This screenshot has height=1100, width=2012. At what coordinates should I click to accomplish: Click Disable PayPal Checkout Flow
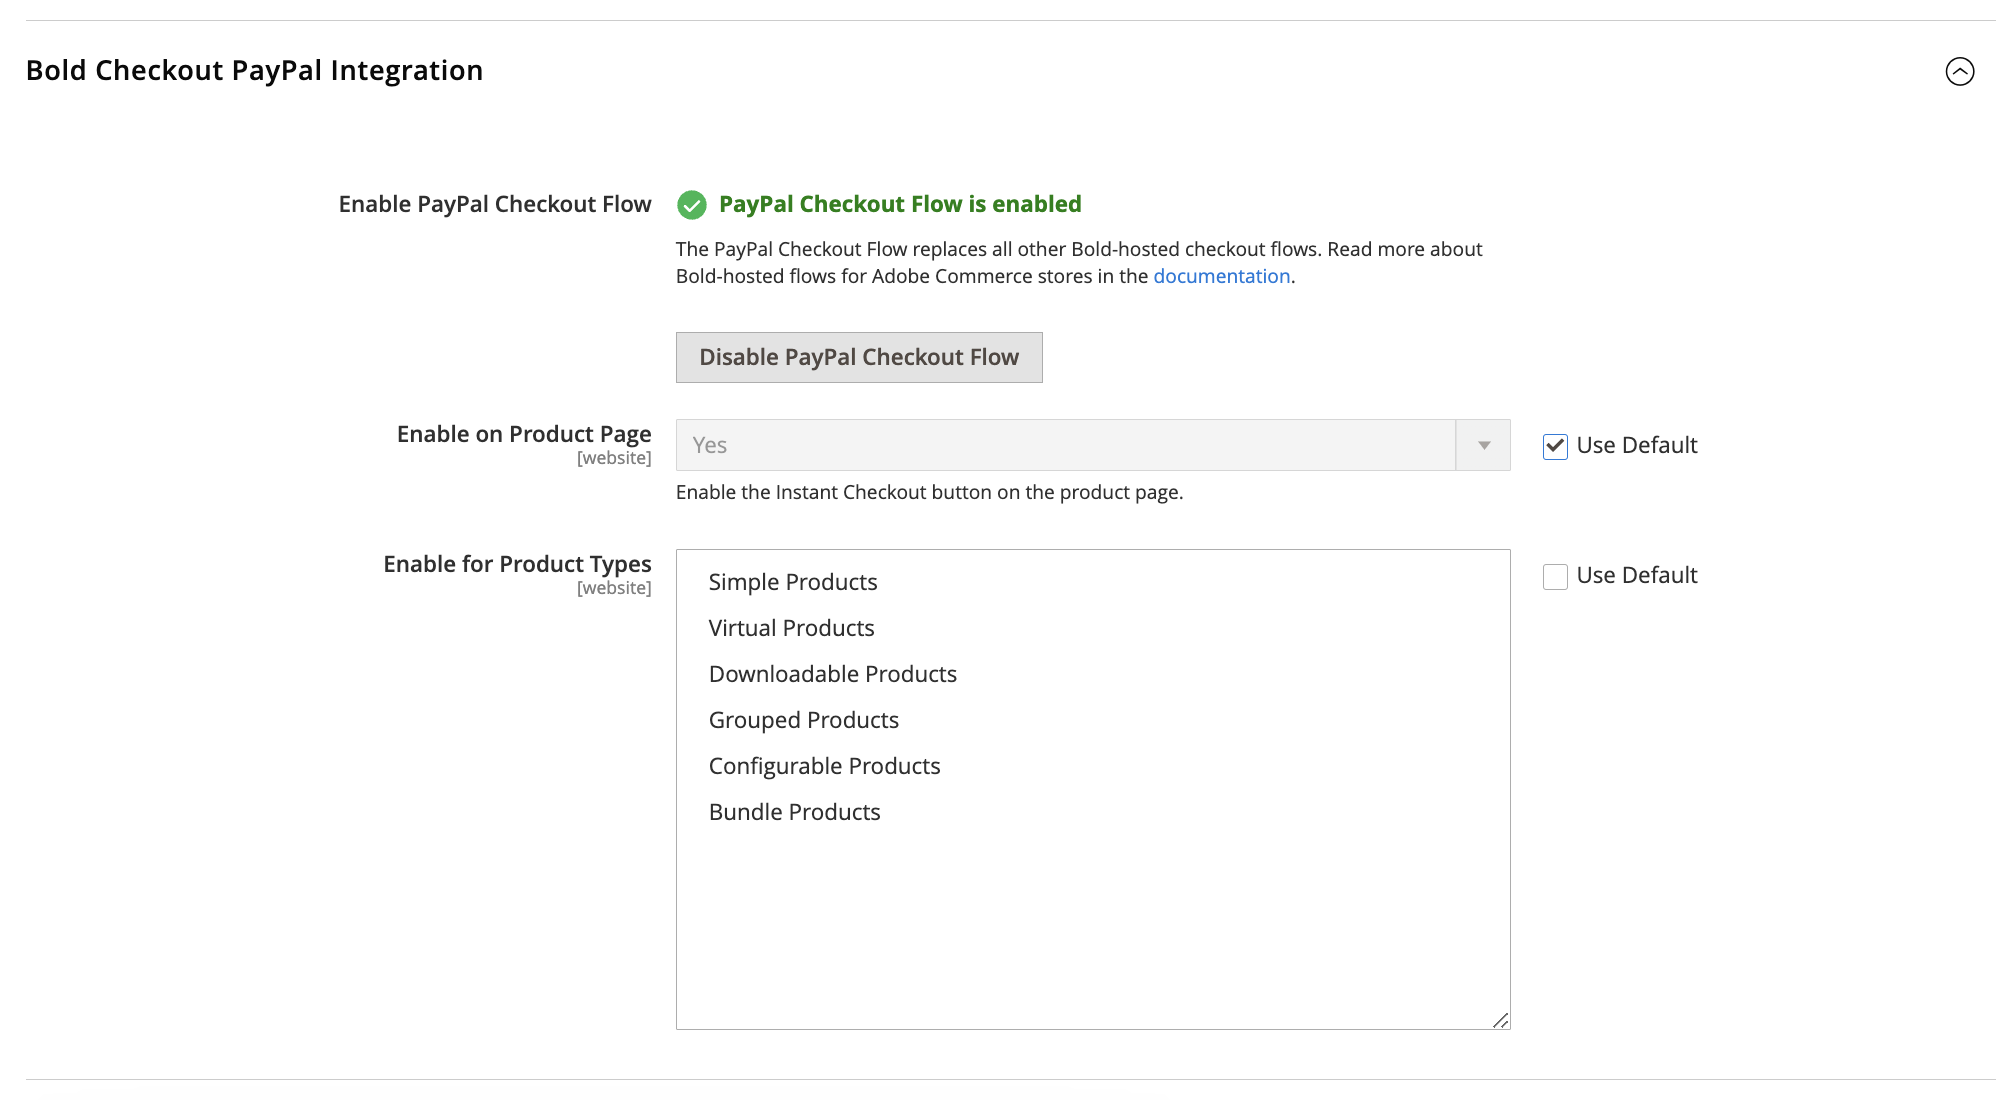(859, 356)
